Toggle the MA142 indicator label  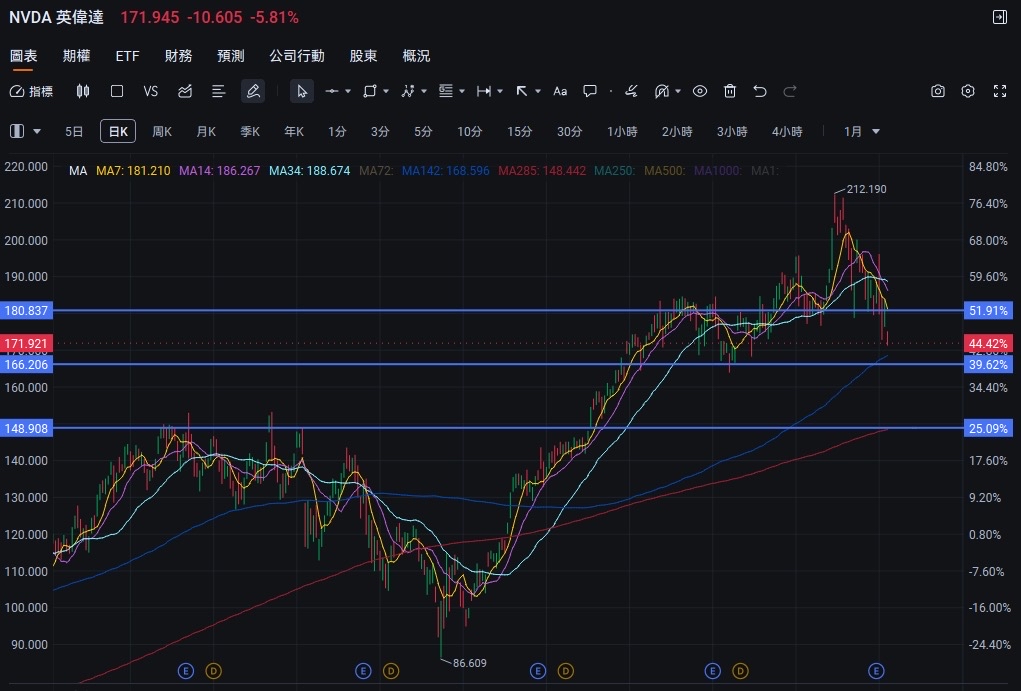click(x=446, y=171)
